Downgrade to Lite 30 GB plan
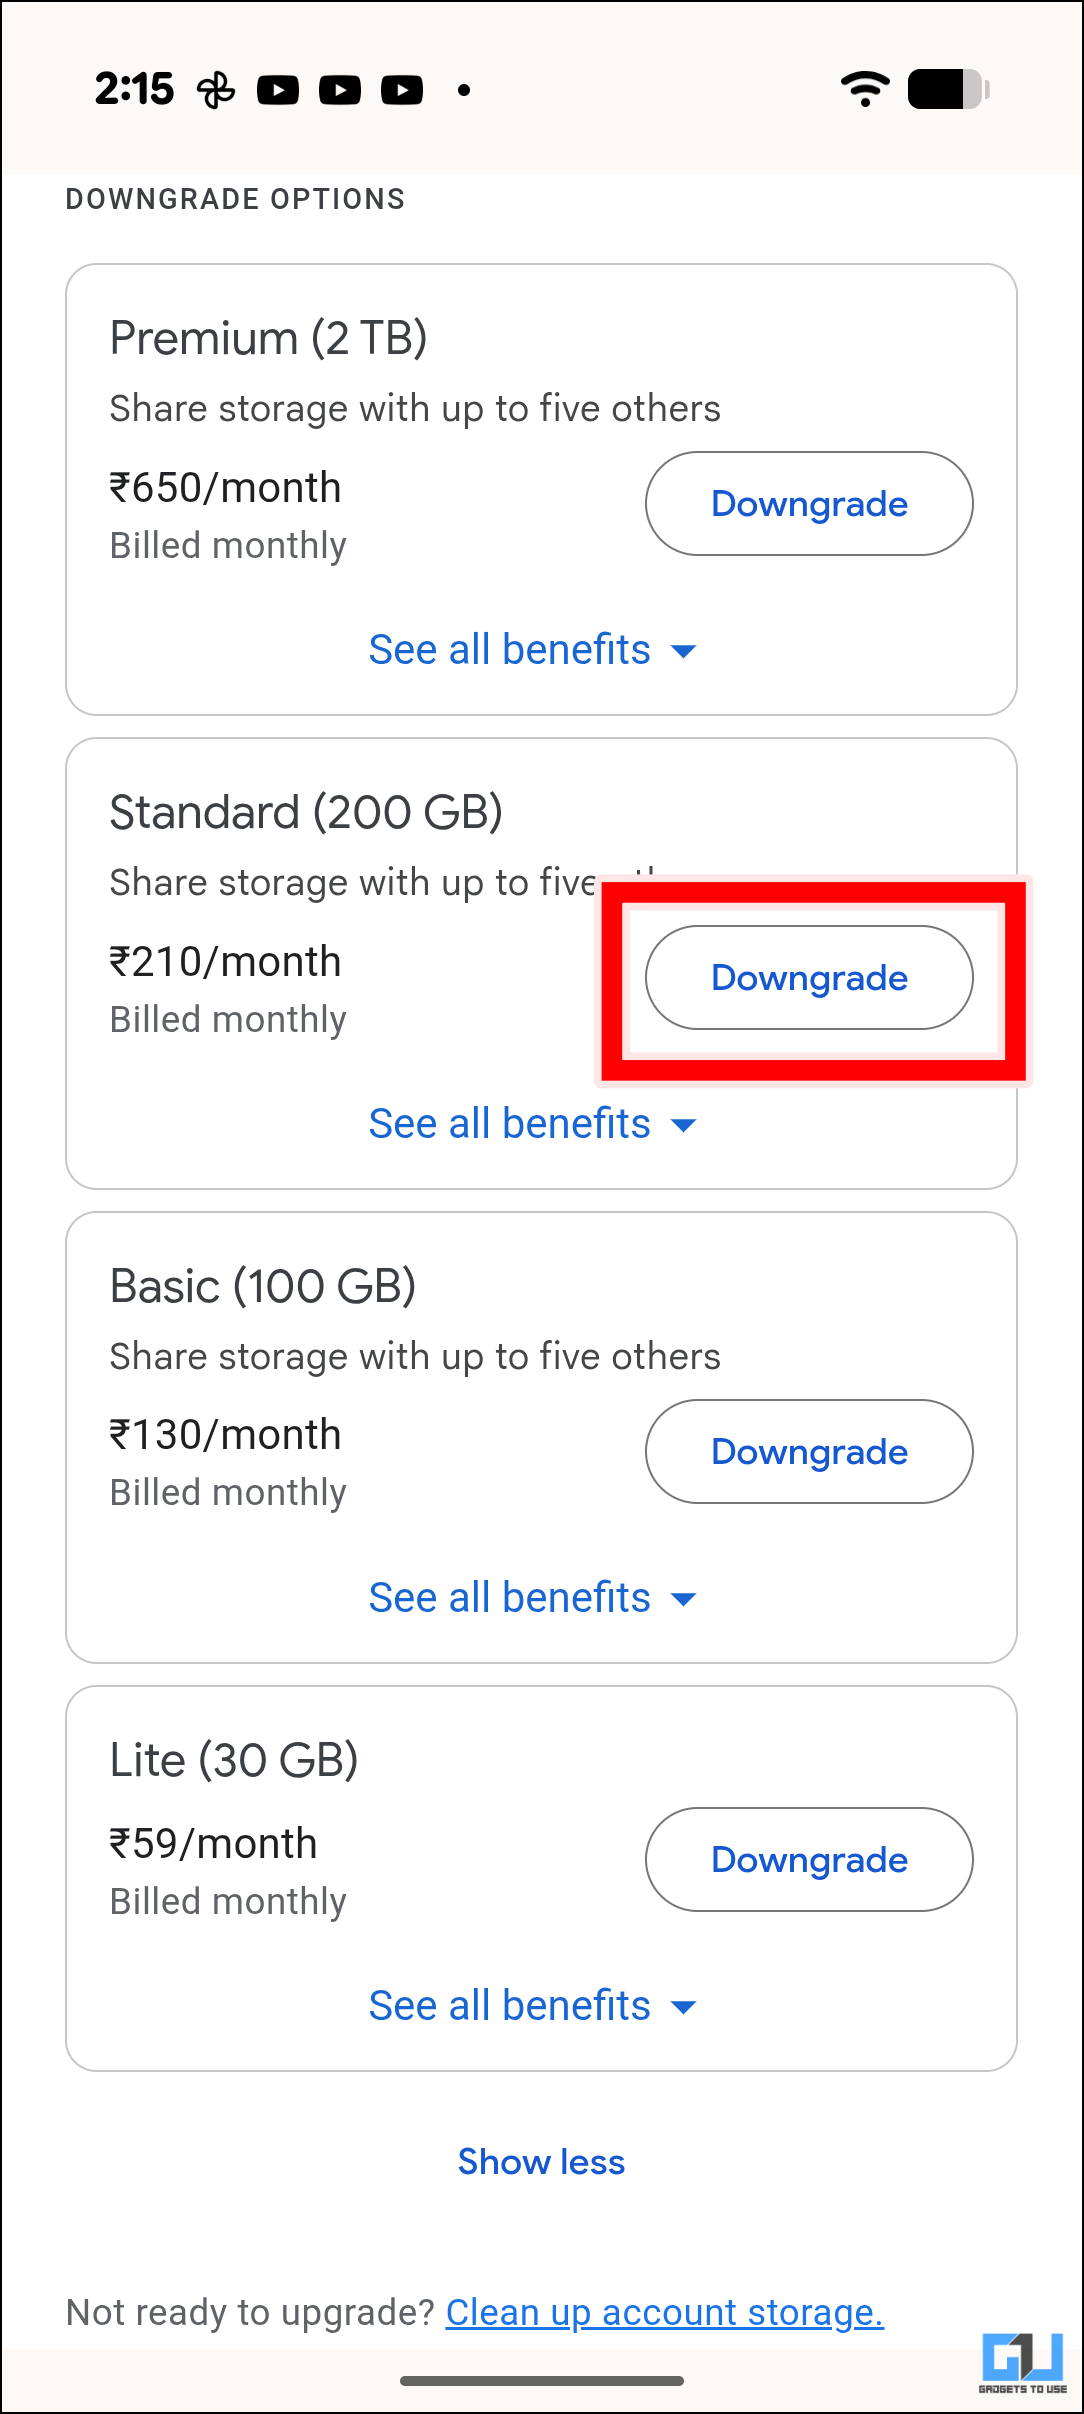 point(809,1860)
